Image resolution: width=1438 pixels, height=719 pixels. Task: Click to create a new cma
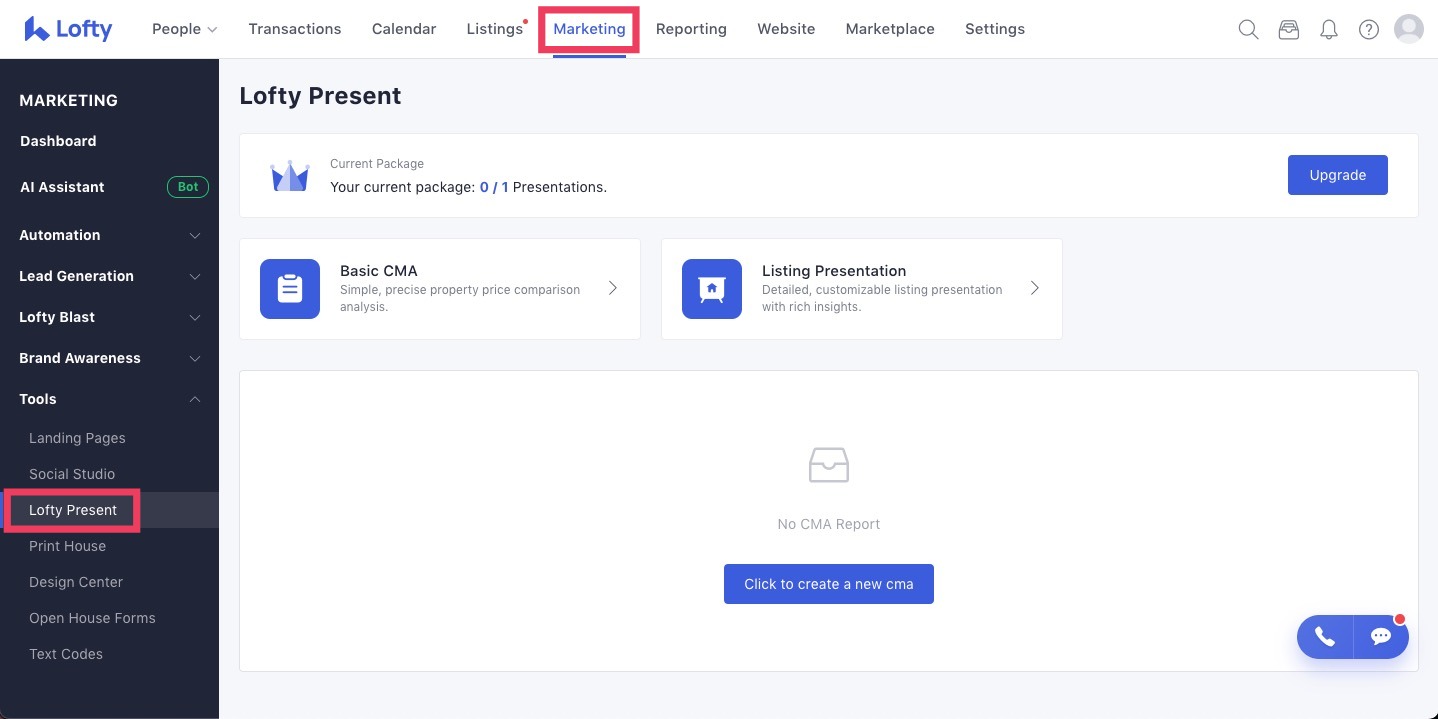(829, 584)
